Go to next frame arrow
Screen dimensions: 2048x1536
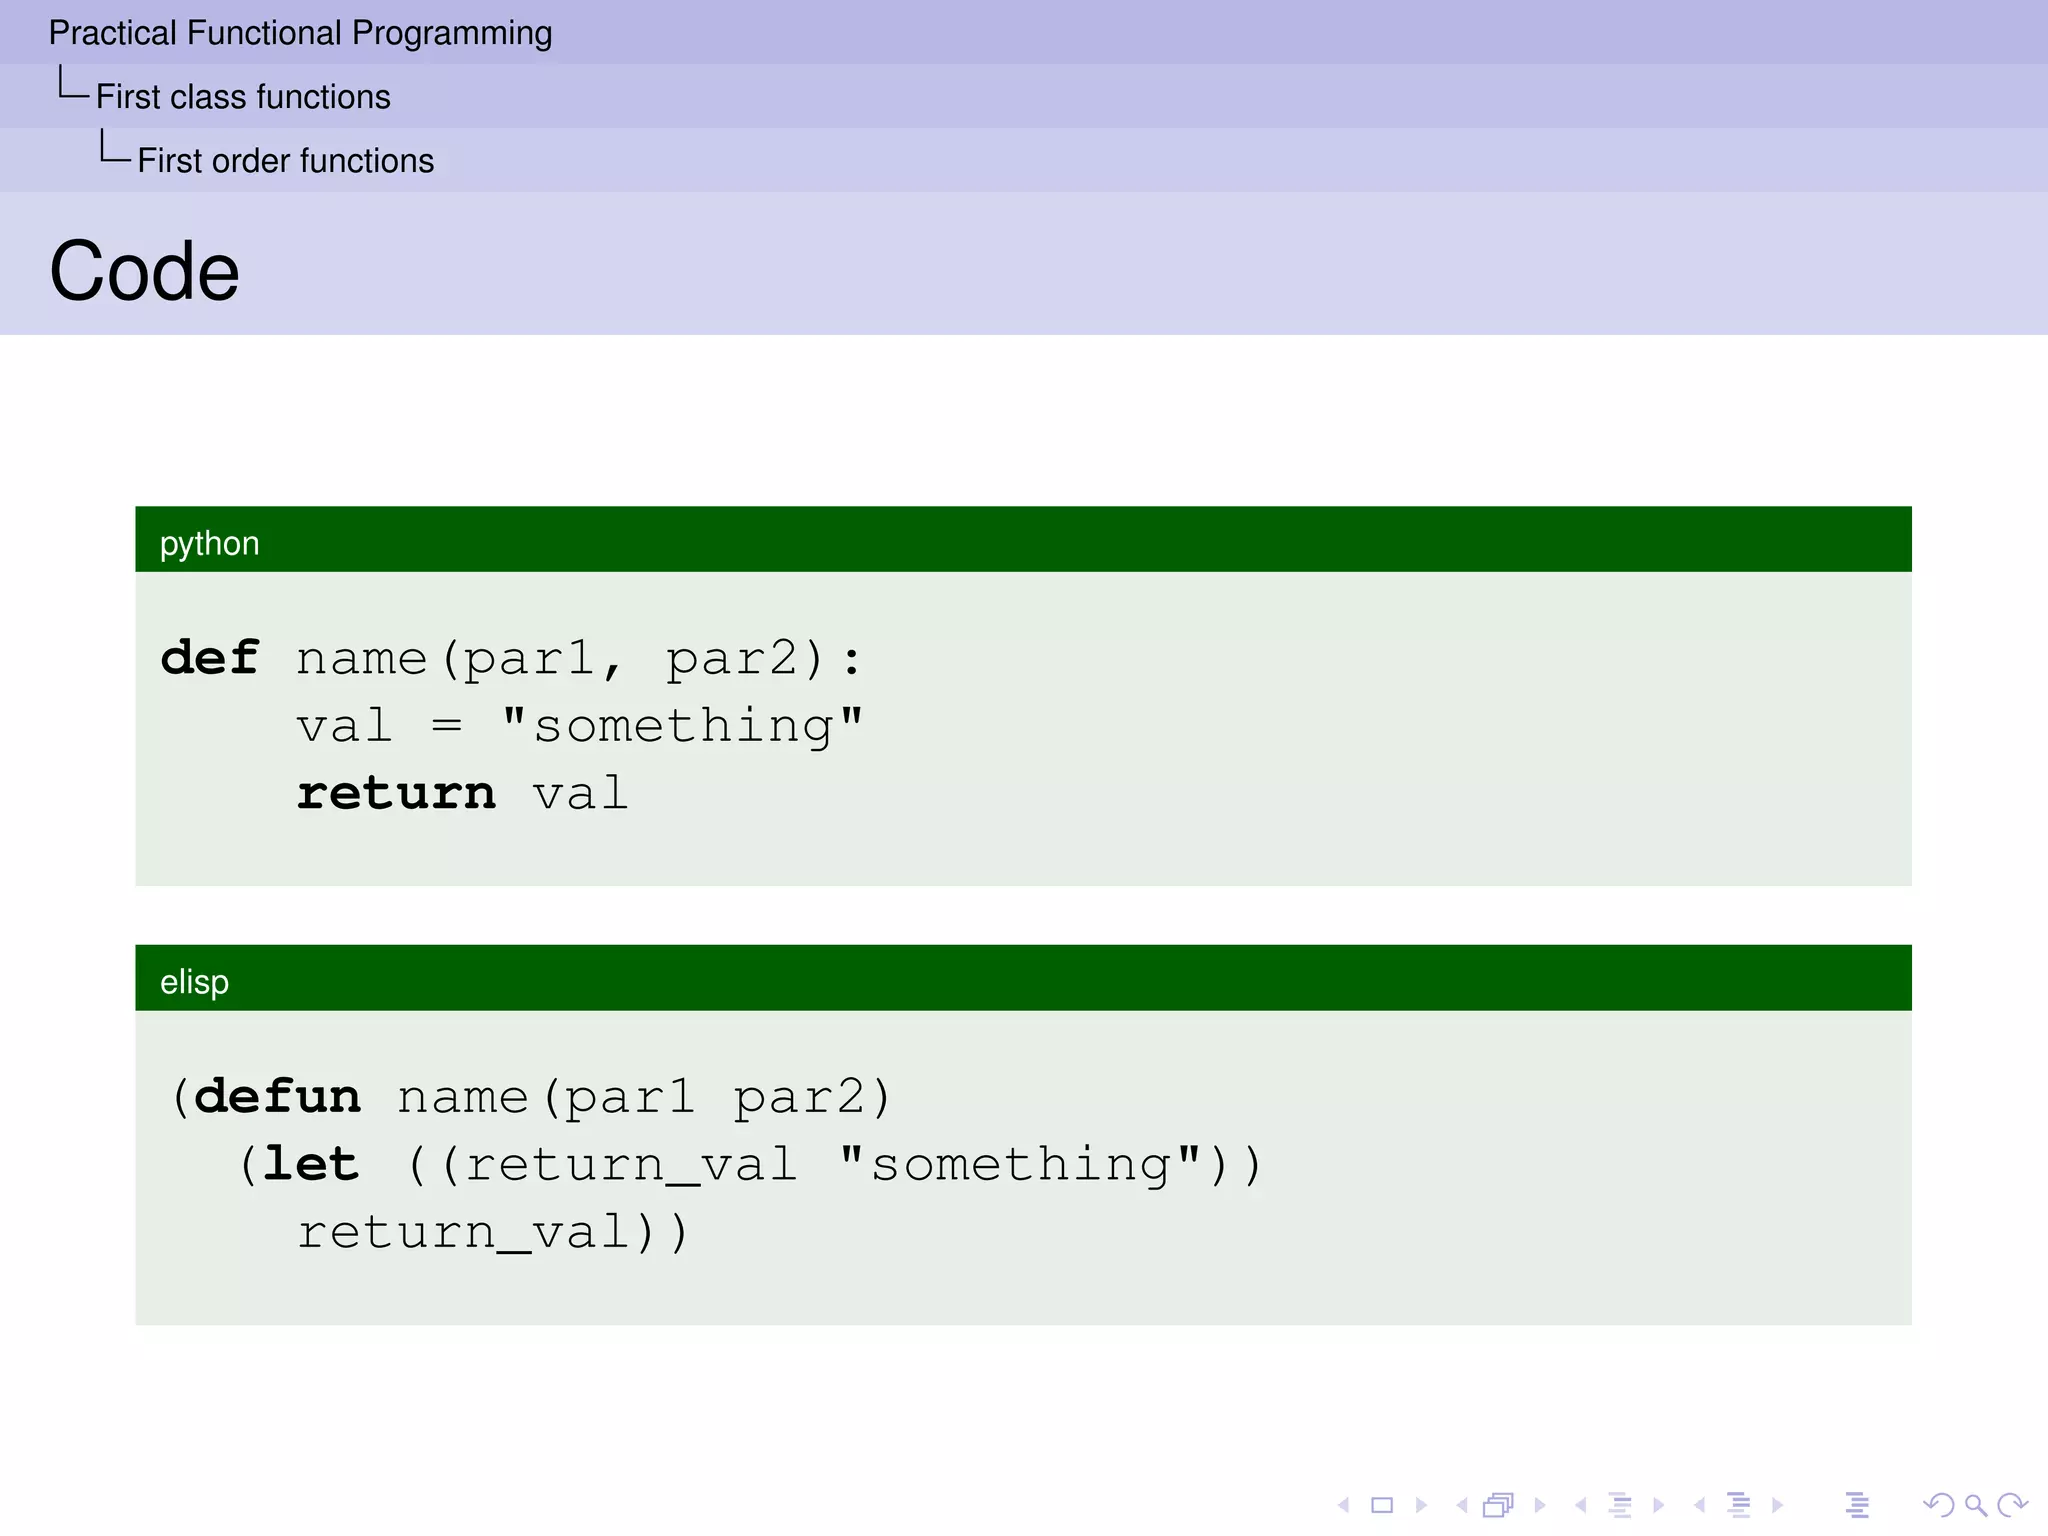click(x=1540, y=1505)
